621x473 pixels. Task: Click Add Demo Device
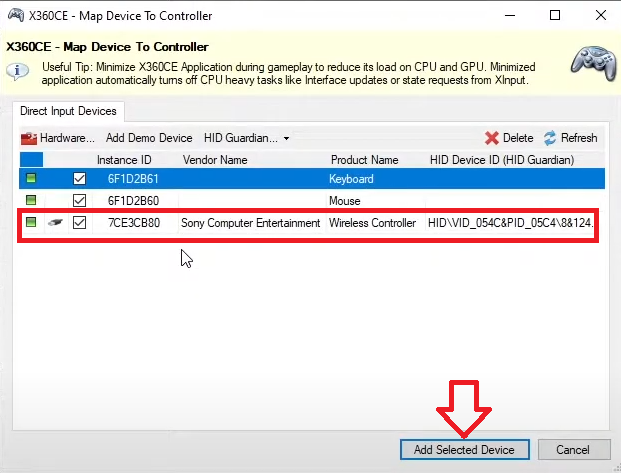tap(149, 138)
